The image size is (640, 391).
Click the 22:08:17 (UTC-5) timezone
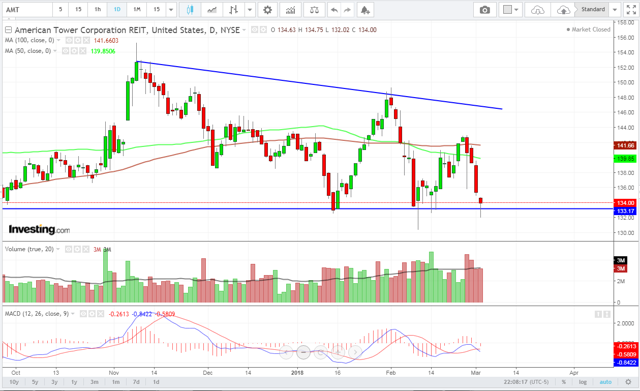(x=526, y=382)
